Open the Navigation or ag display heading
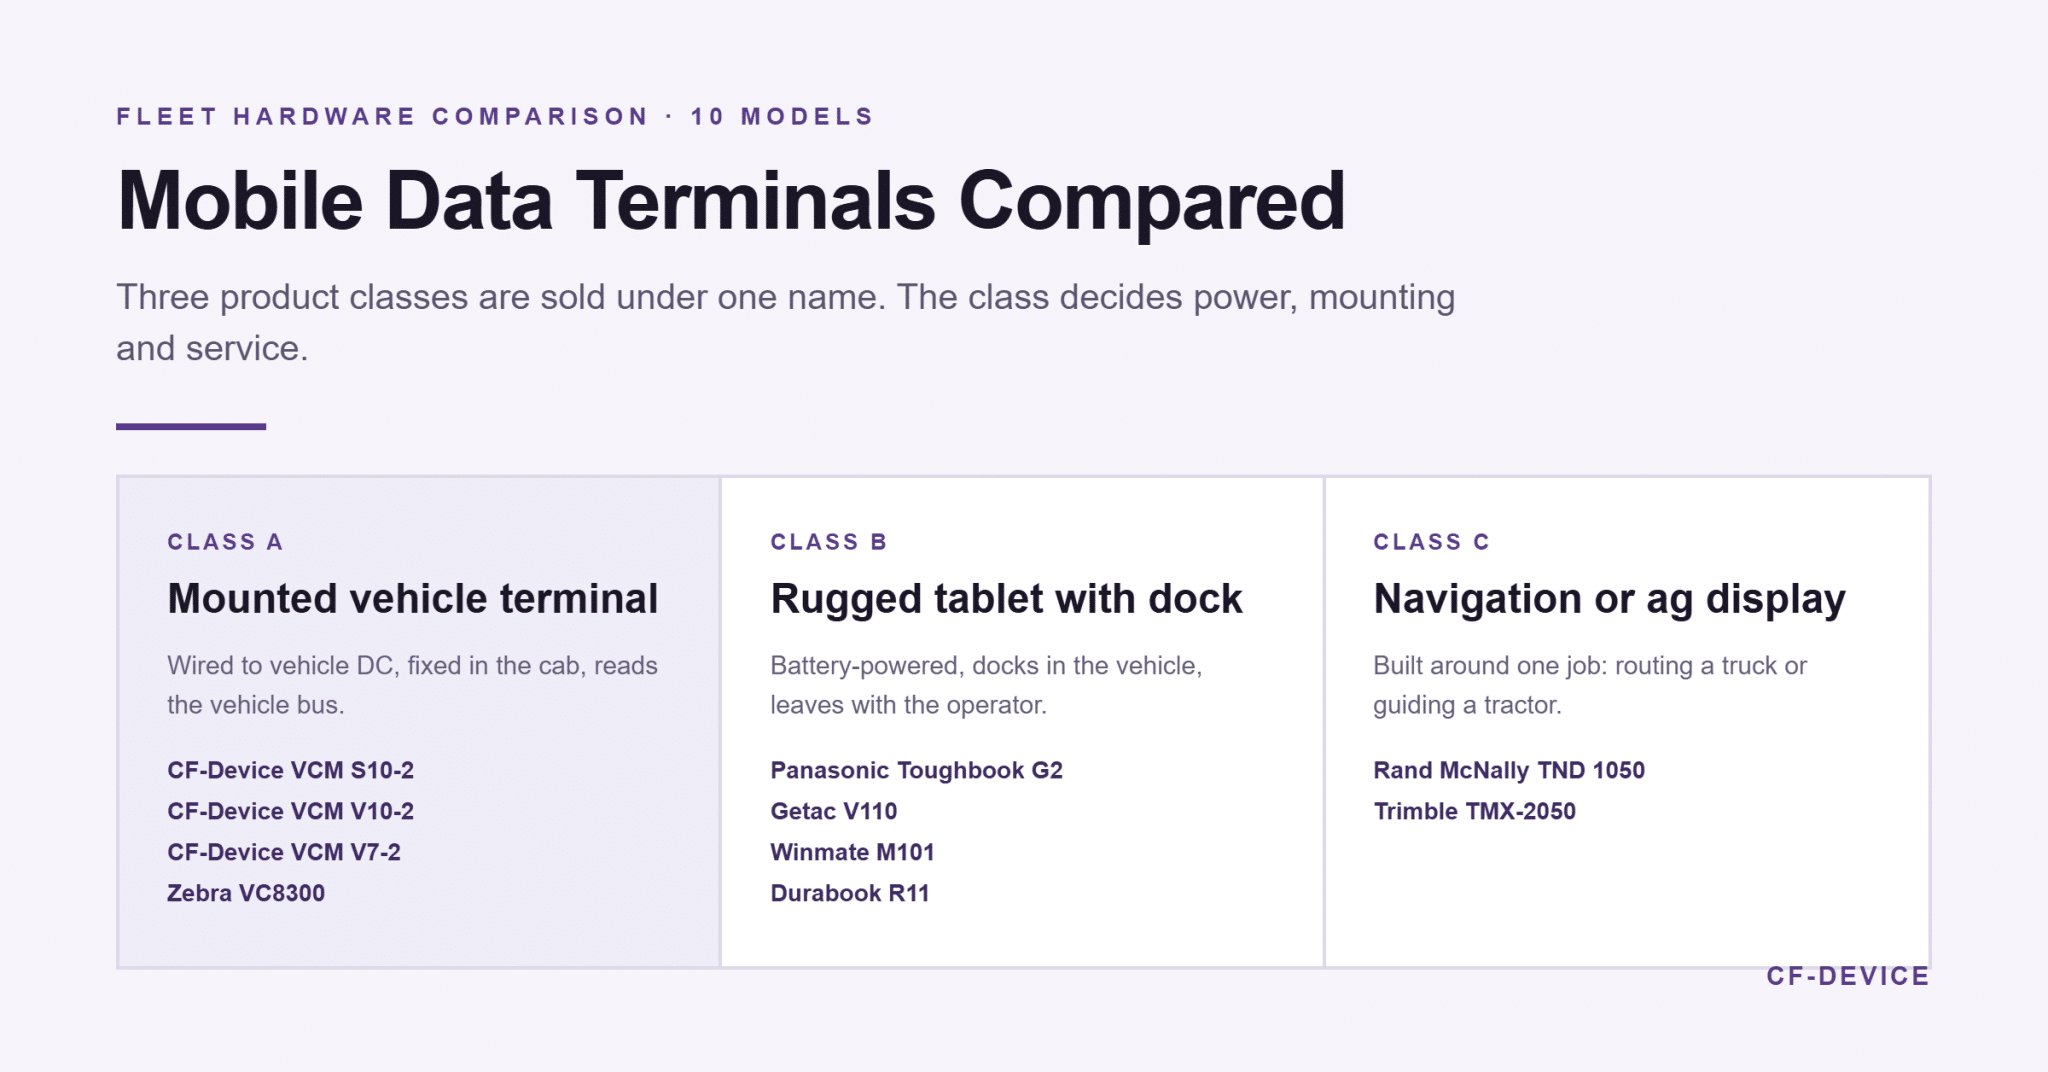2048x1072 pixels. coord(1609,599)
